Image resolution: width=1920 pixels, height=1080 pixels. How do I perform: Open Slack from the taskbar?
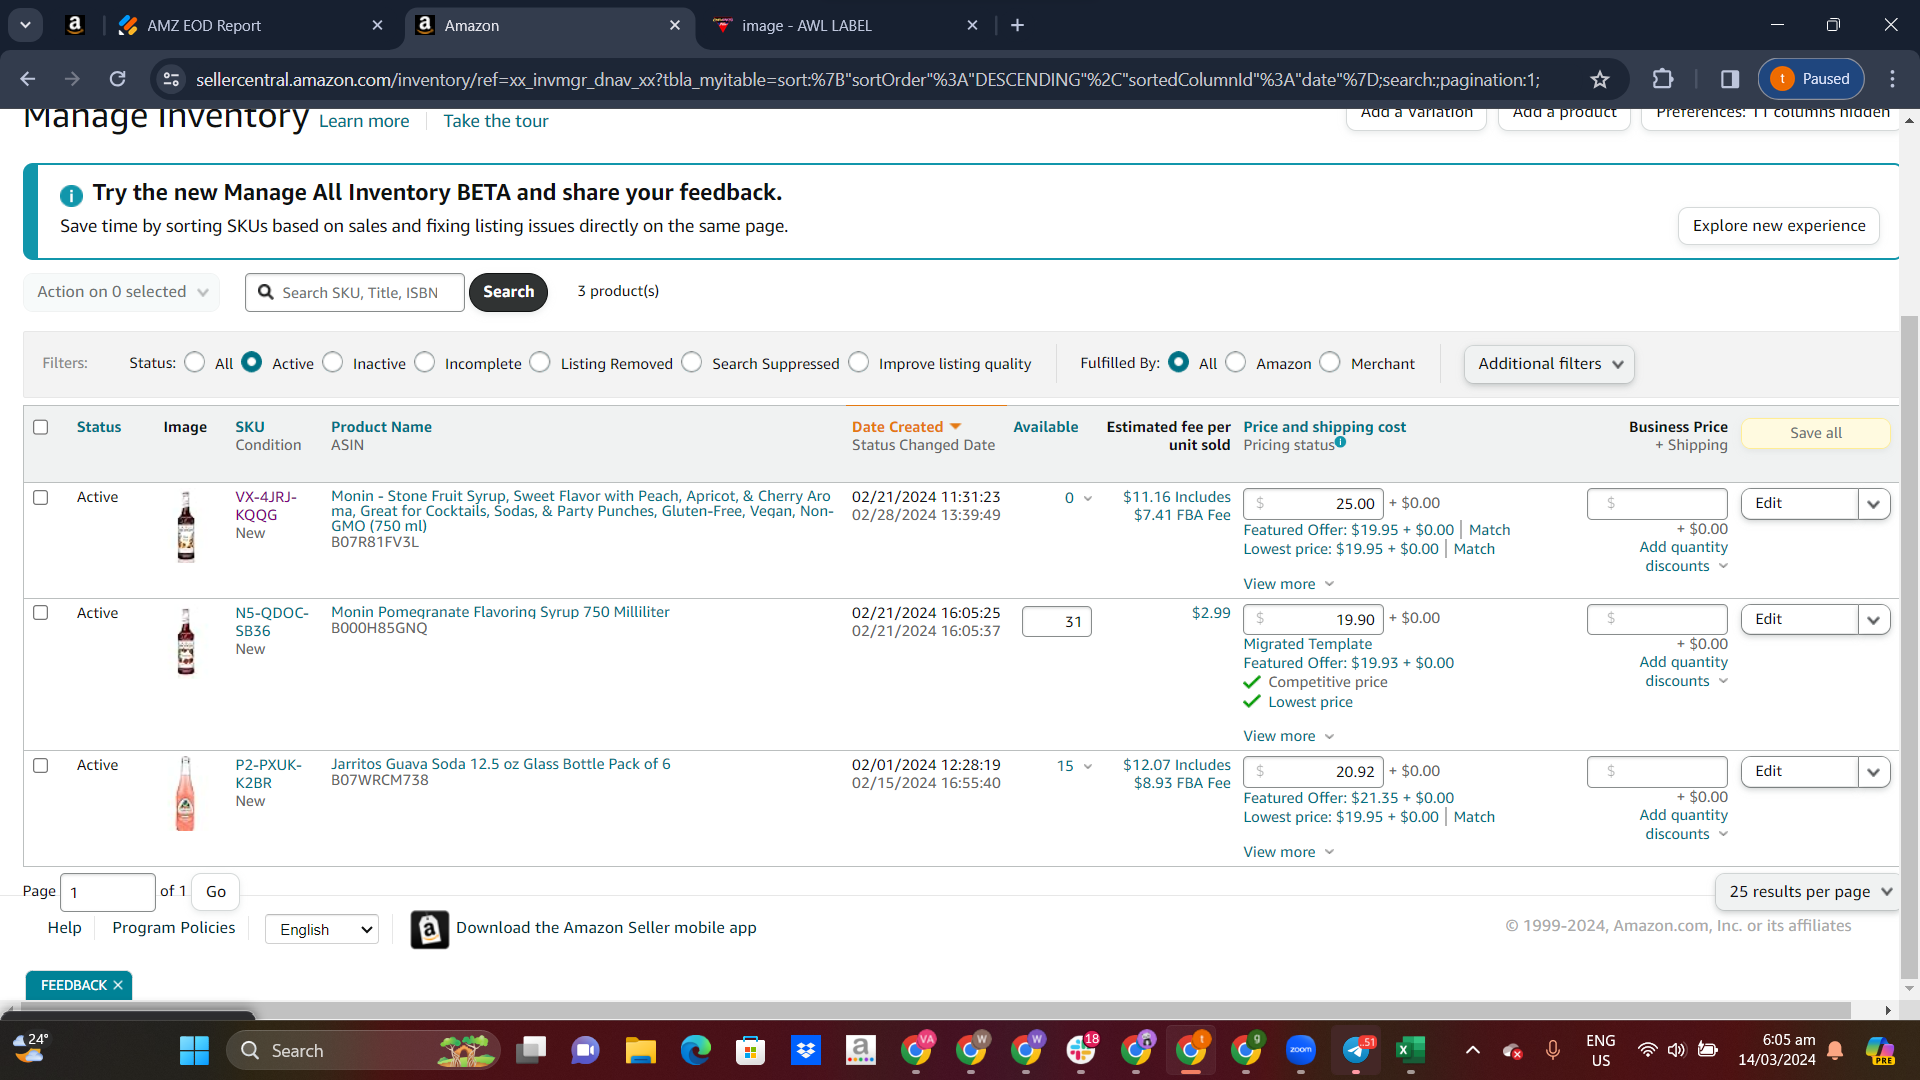[1081, 1050]
